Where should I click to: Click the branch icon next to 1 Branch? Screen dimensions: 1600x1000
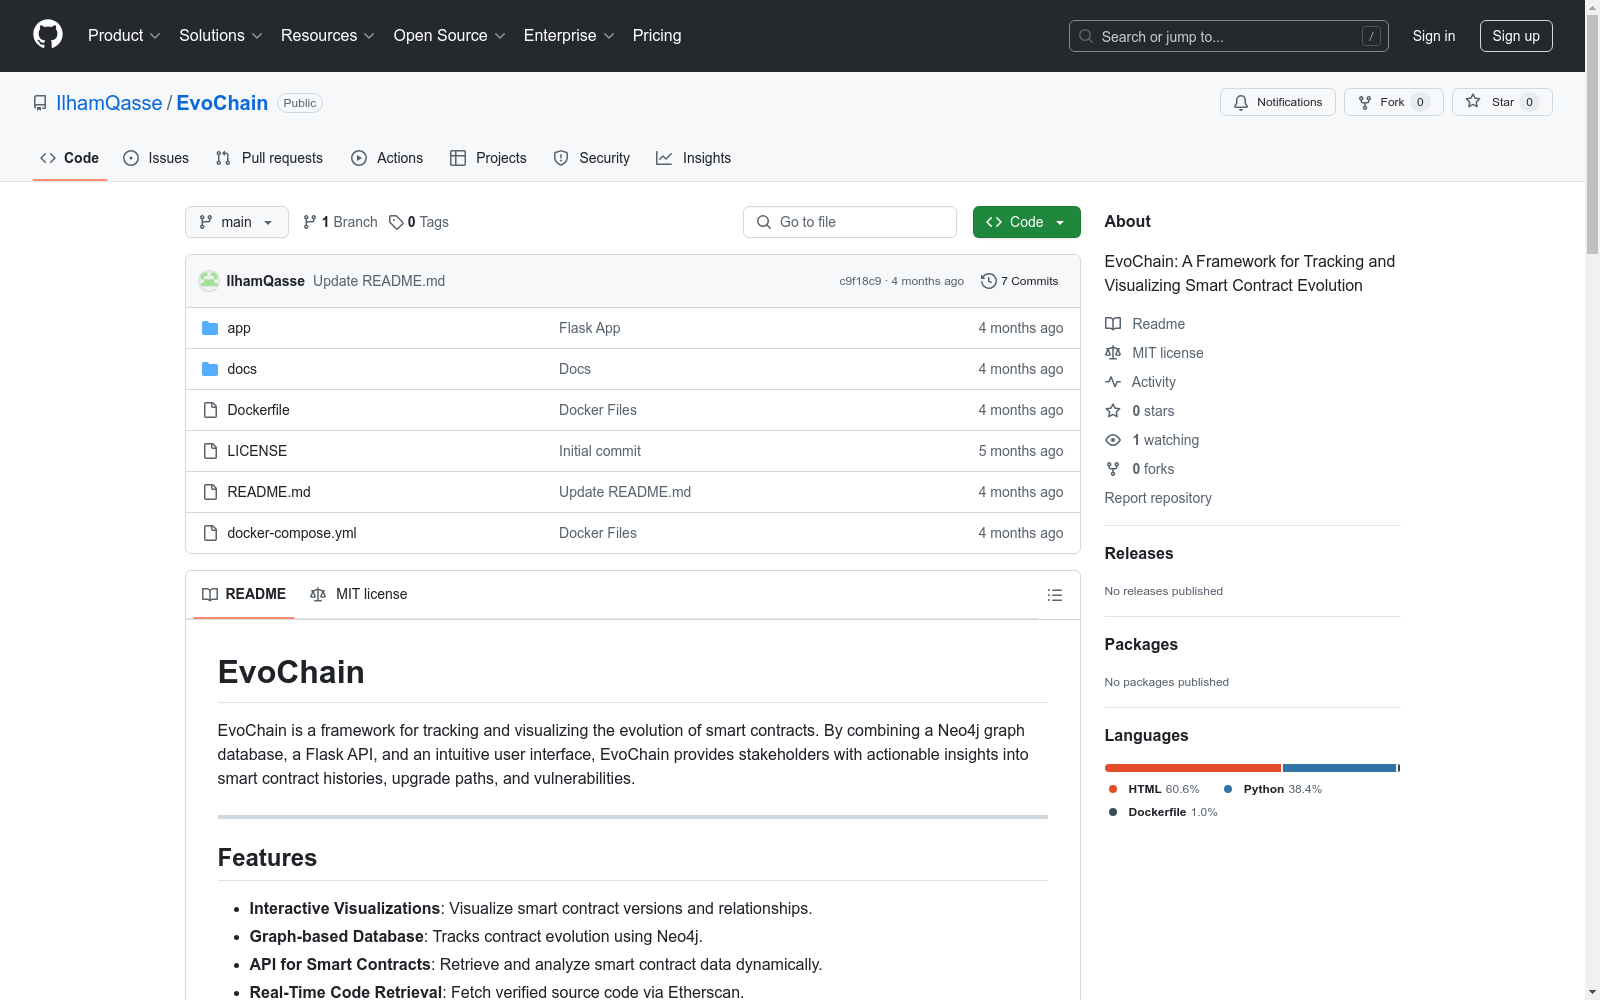coord(310,222)
